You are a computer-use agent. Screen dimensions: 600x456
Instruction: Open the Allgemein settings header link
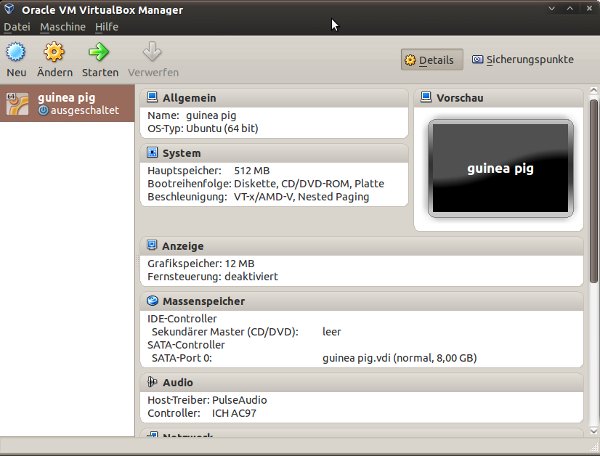[x=189, y=98]
